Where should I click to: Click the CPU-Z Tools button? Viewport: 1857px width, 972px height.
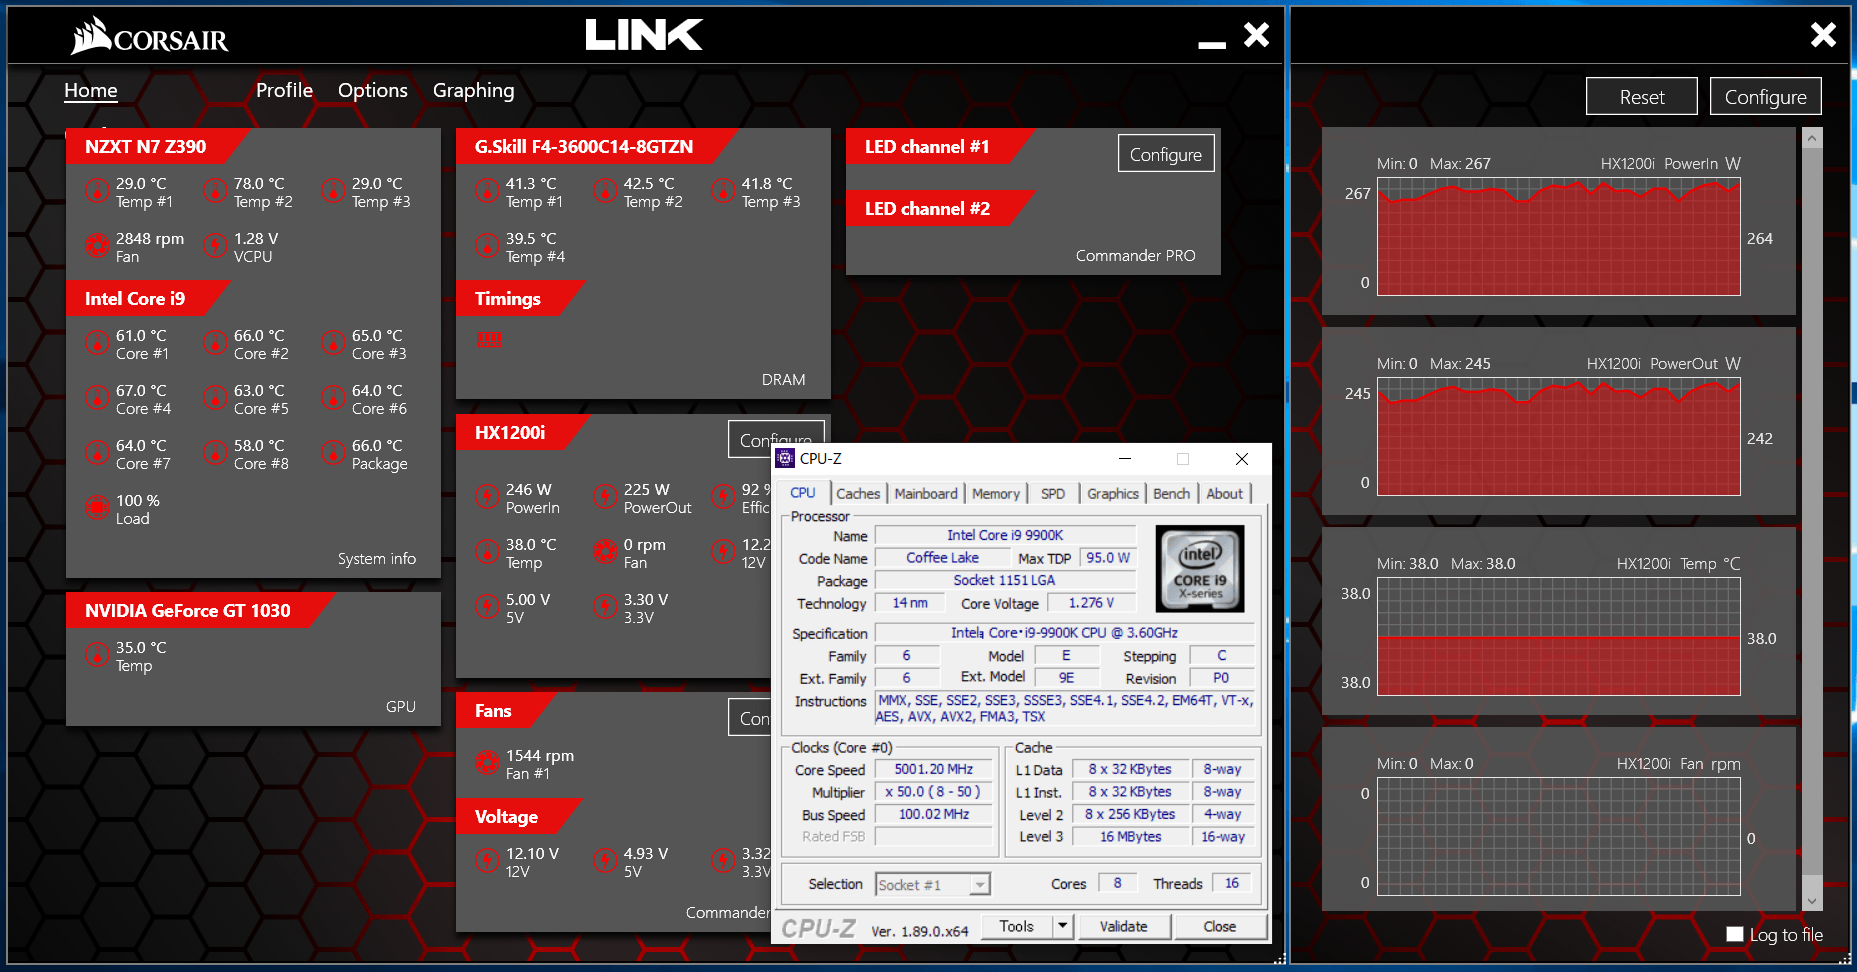tap(1016, 926)
